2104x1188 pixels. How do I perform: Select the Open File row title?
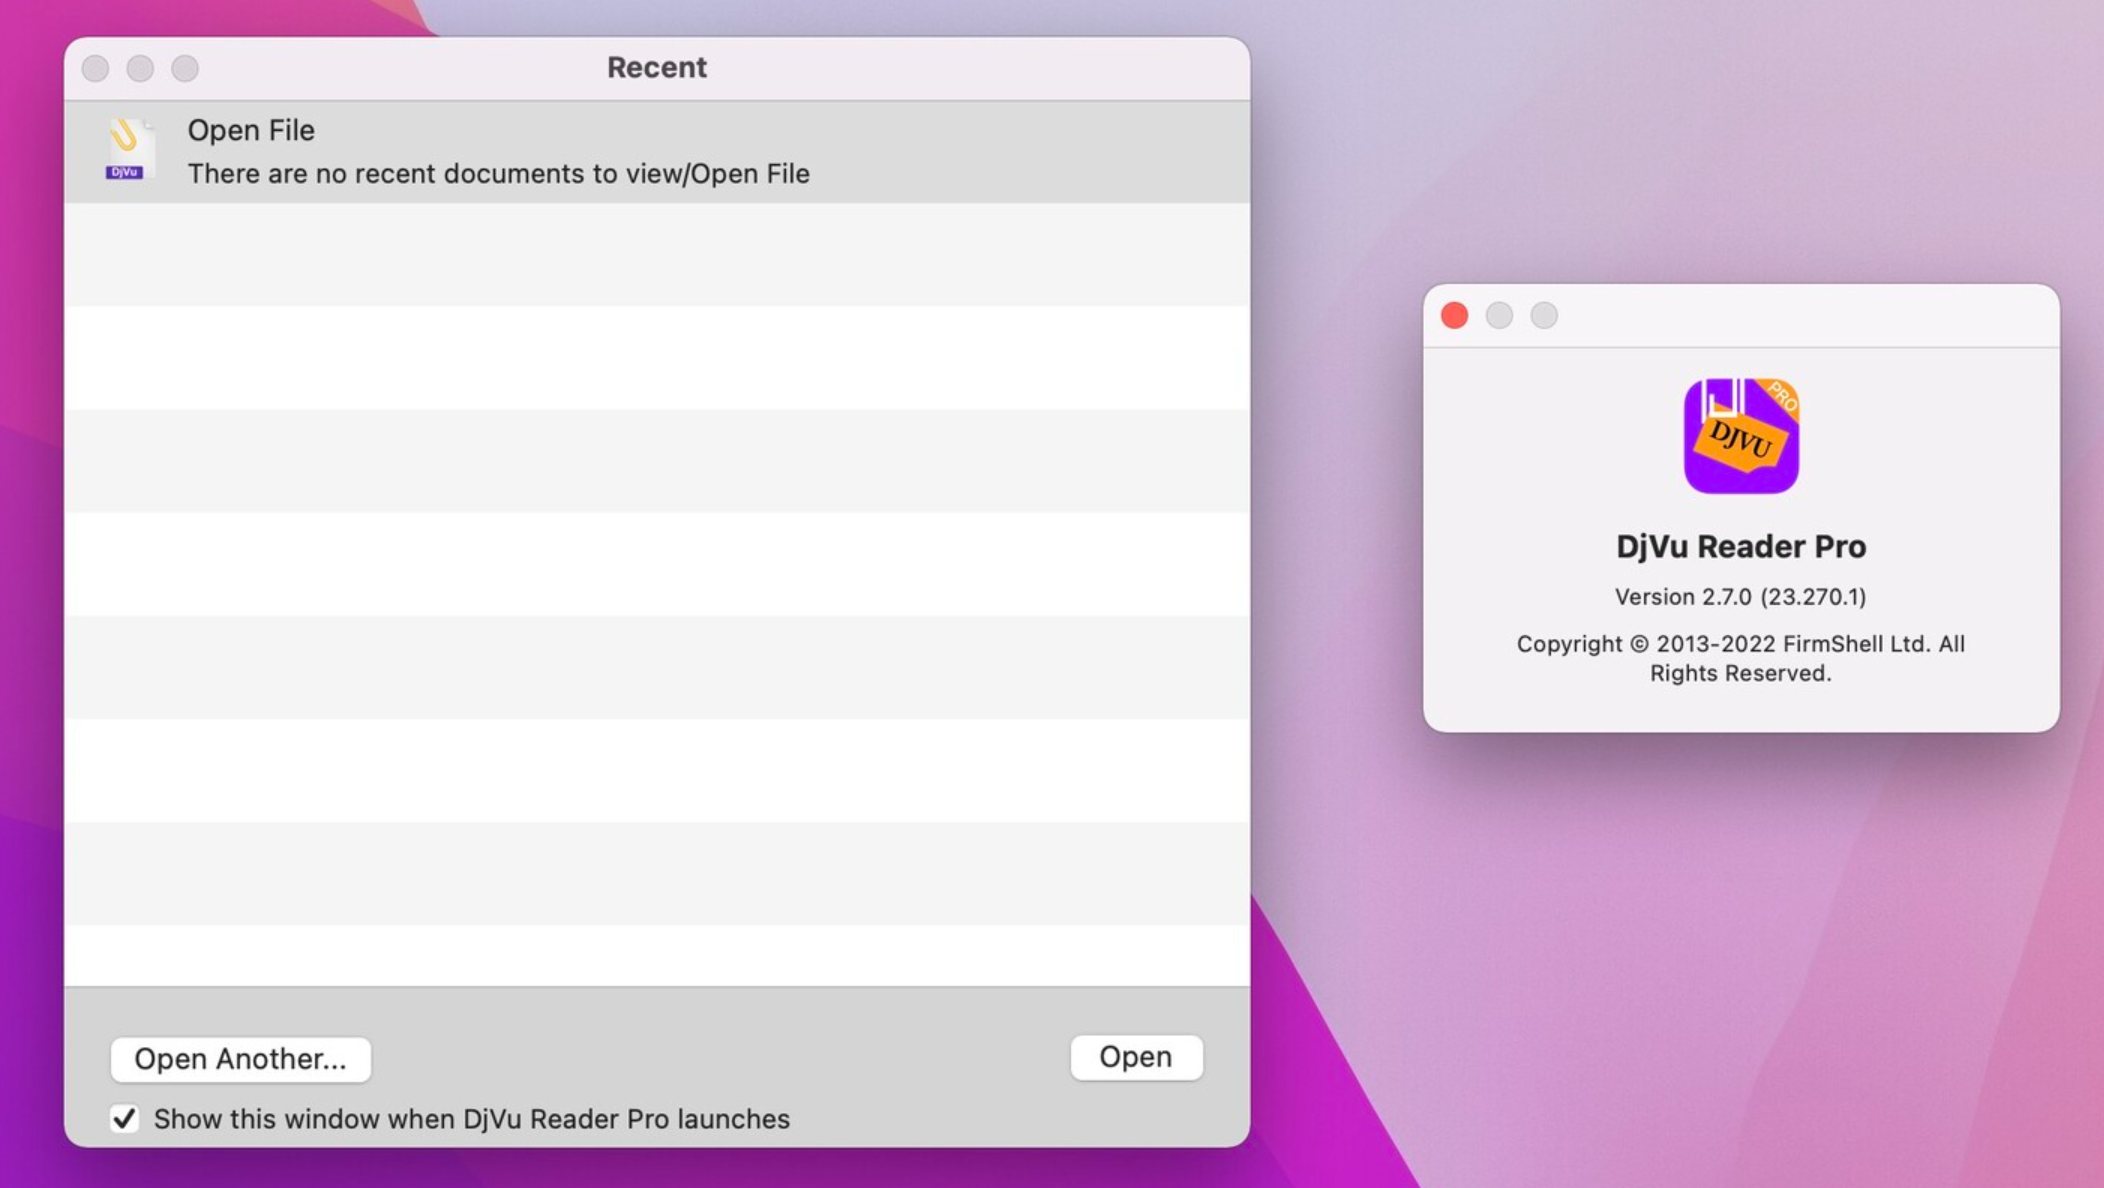tap(251, 130)
